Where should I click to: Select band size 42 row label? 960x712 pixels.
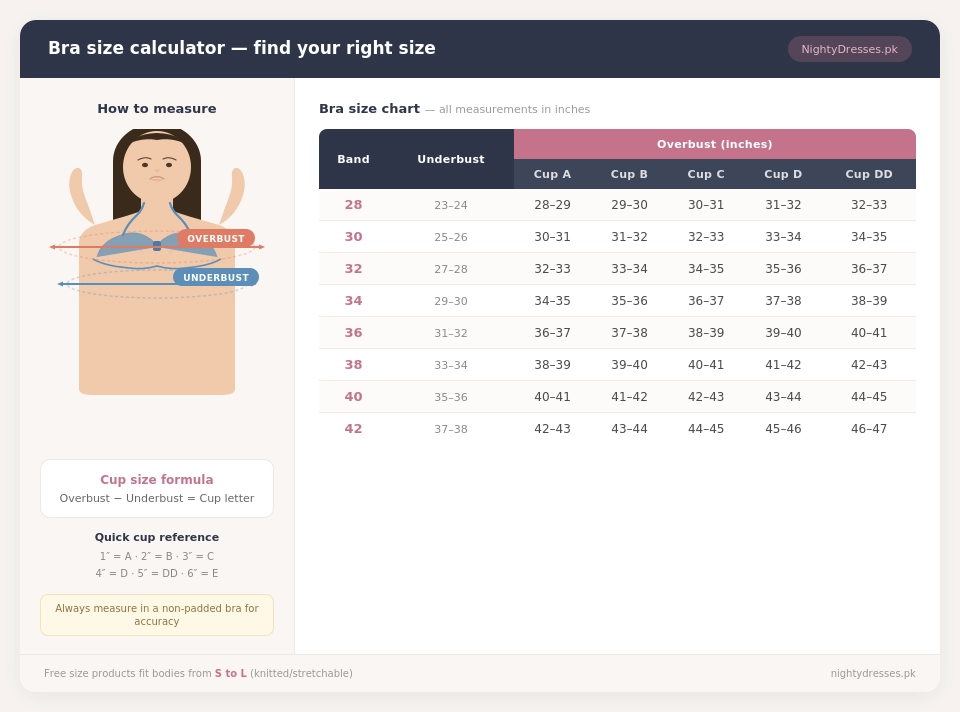coord(353,429)
